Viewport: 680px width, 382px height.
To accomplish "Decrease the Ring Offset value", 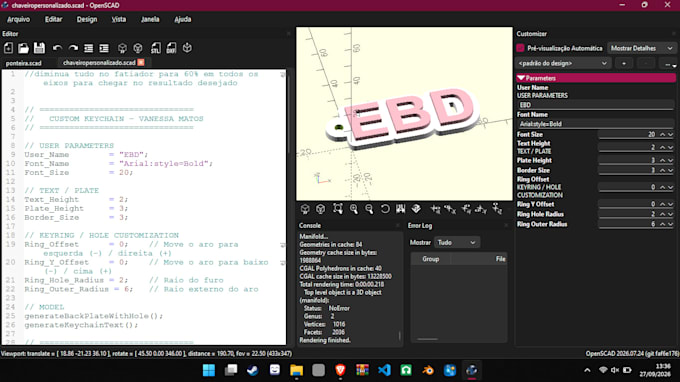I will 670,187.
